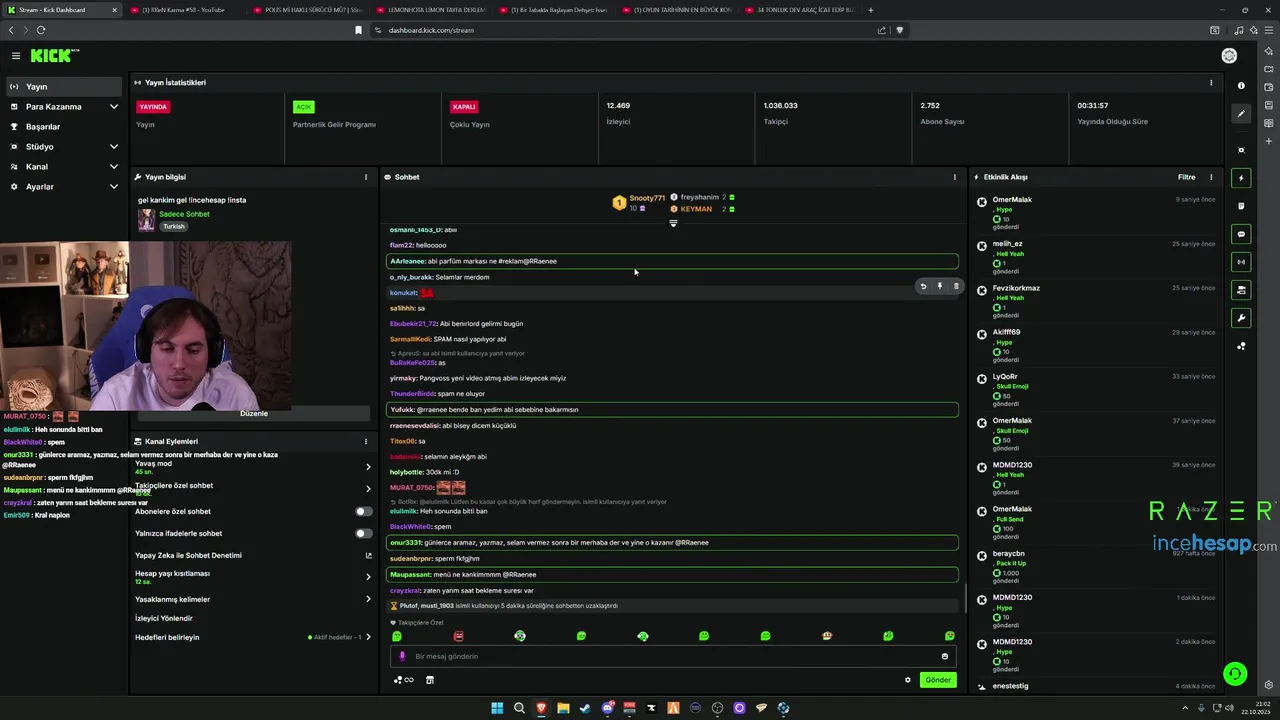Click the pencil edit icon in right toolbar
This screenshot has height=720, width=1280.
pos(1241,114)
